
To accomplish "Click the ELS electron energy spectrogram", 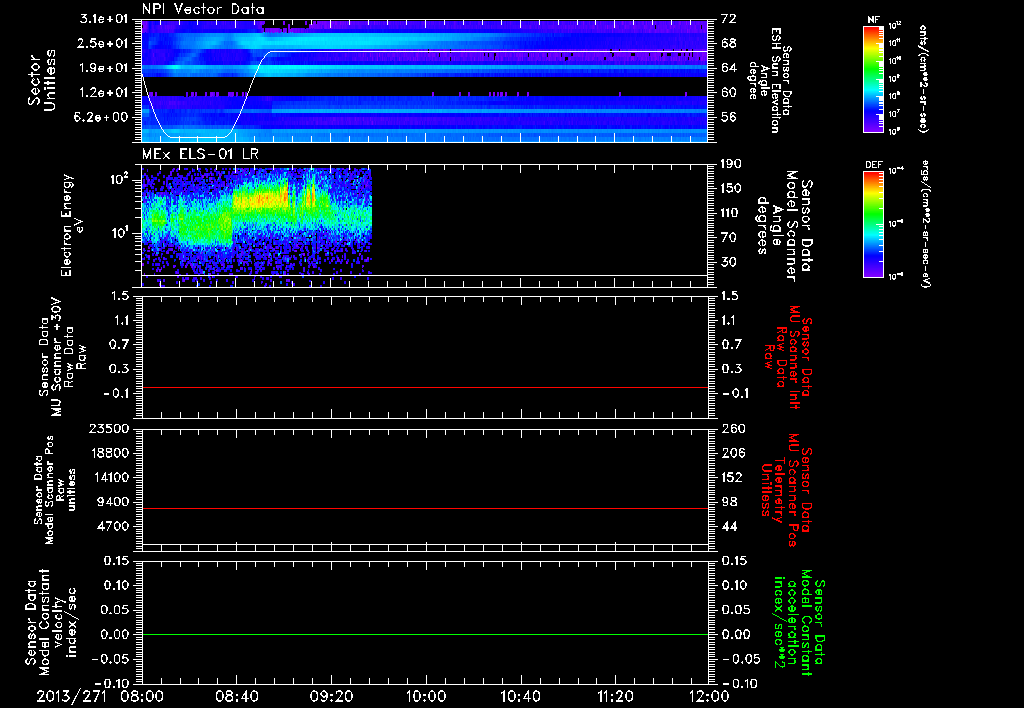I will point(257,225).
